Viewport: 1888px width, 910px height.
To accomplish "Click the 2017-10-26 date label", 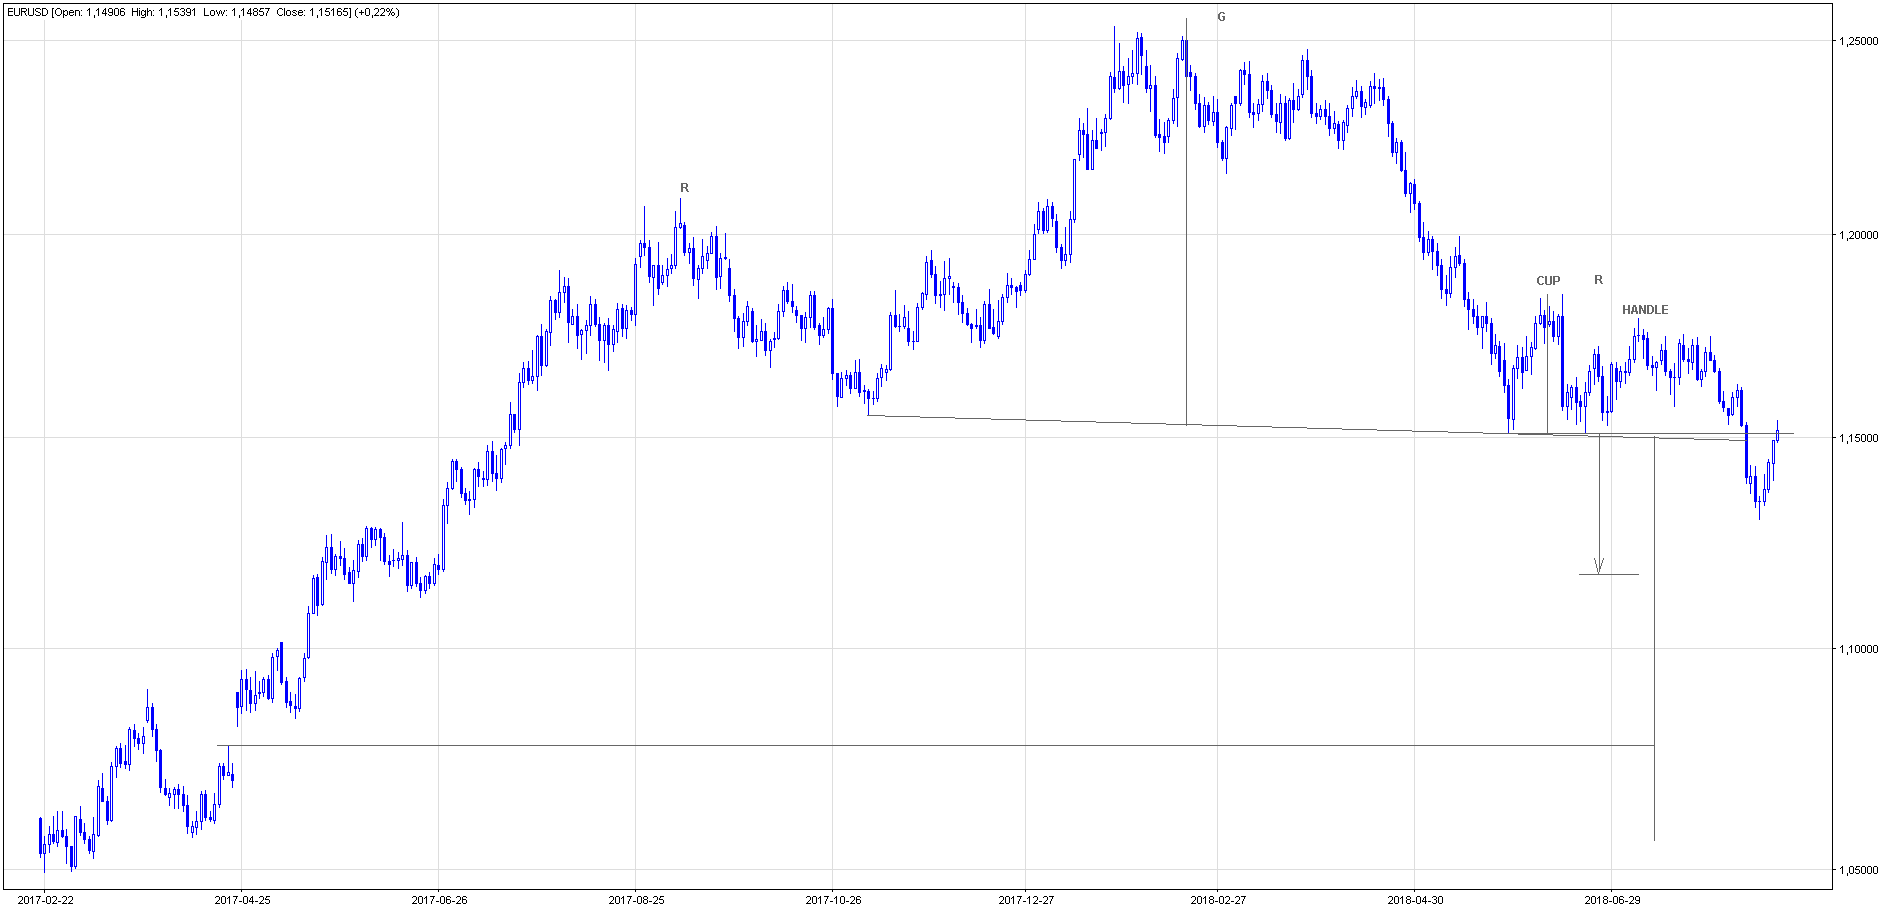I will (833, 900).
